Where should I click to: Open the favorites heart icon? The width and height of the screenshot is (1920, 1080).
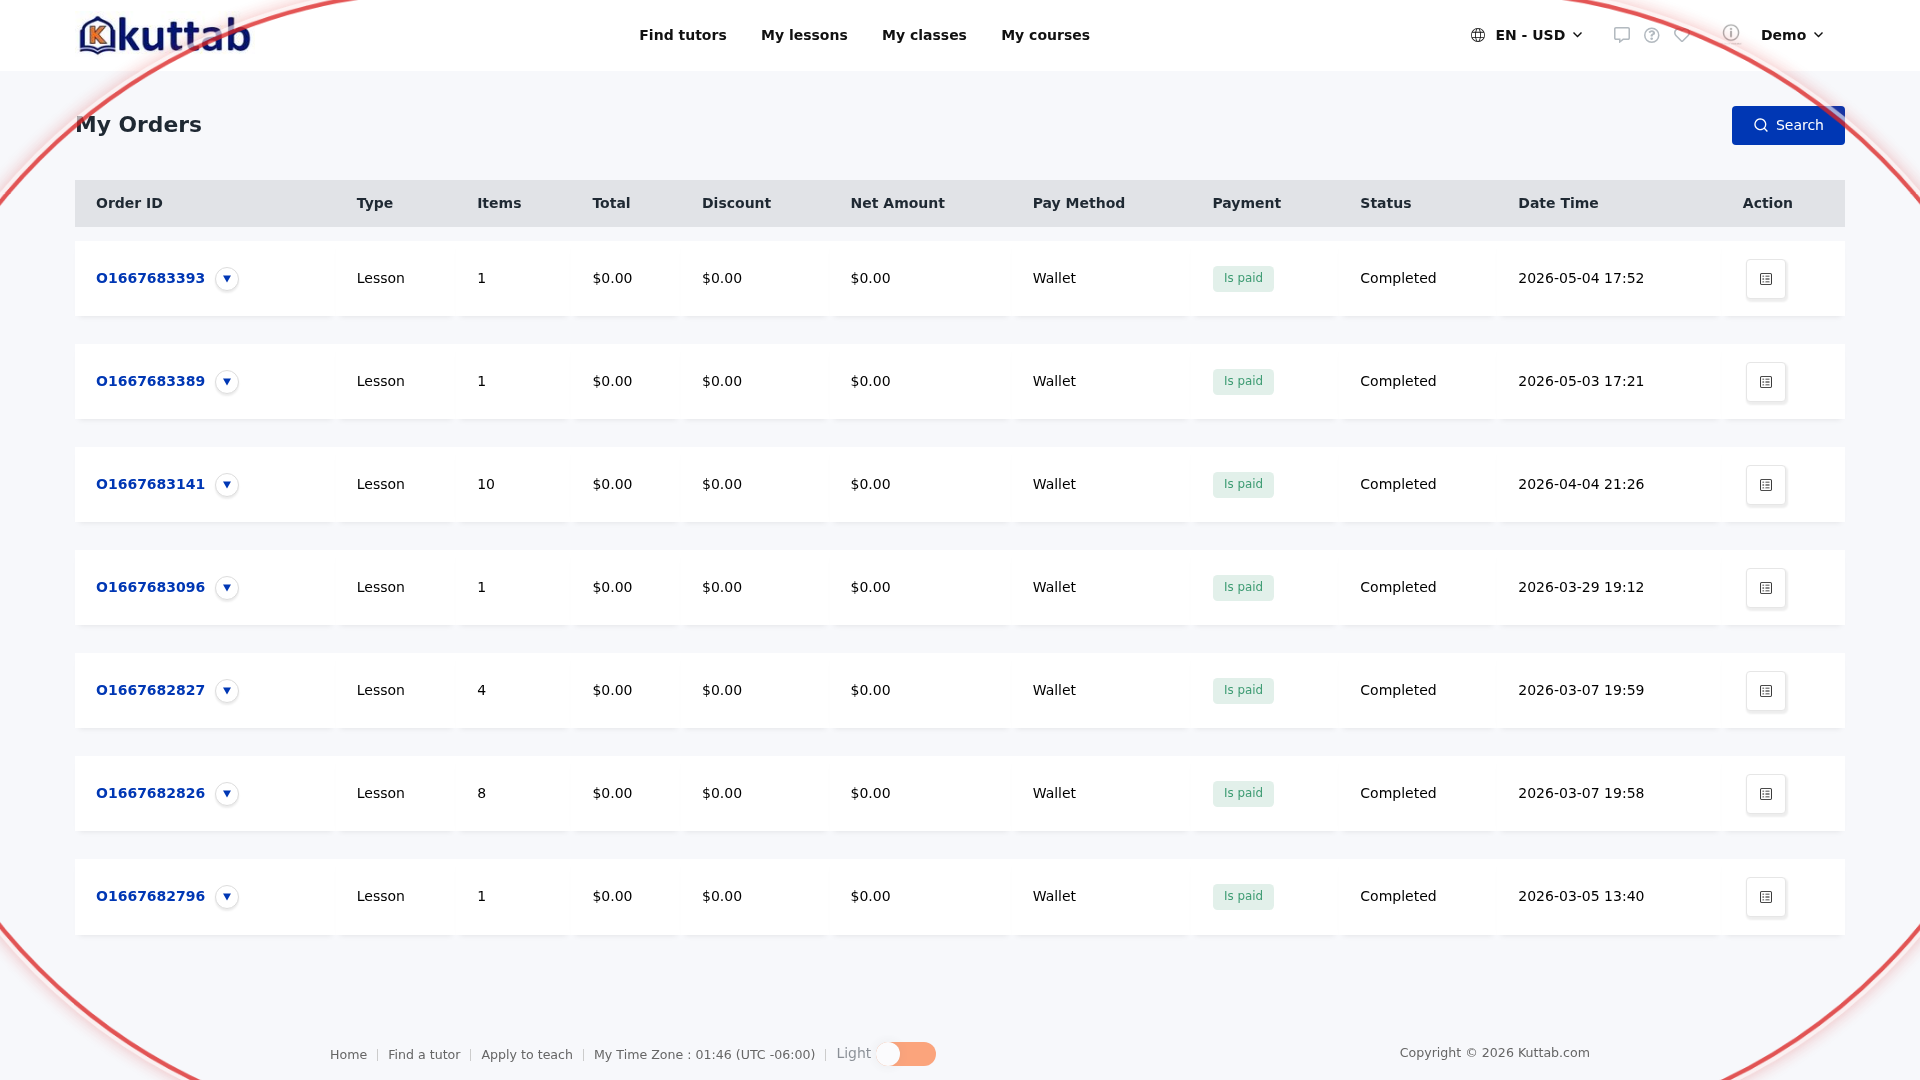1682,35
